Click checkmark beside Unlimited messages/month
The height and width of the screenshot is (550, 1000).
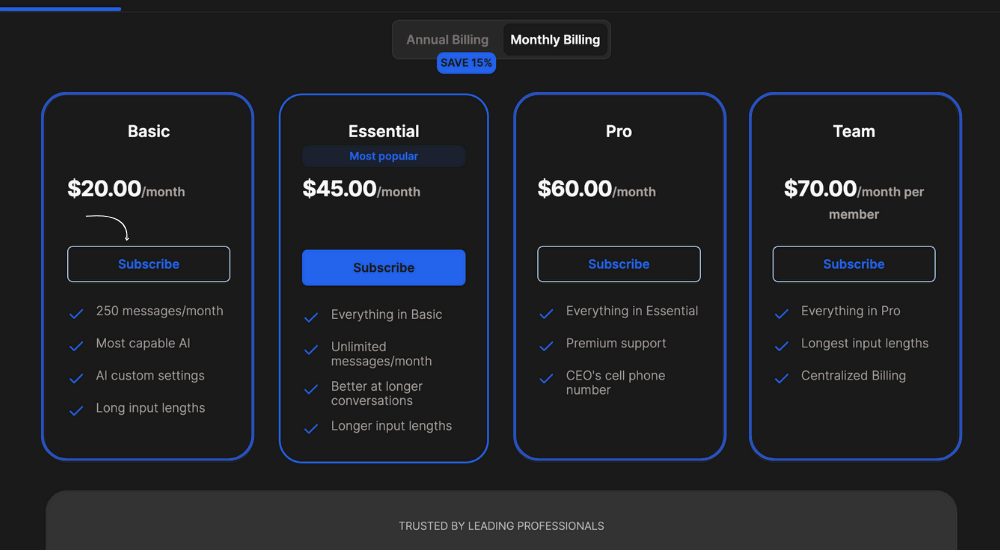tap(311, 350)
